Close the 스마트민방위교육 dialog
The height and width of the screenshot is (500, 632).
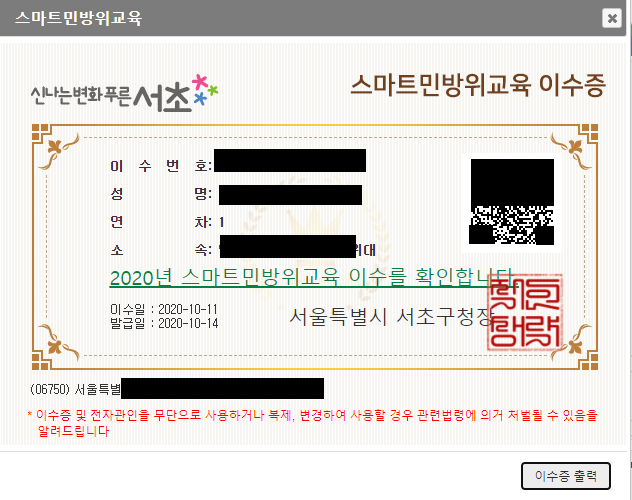click(611, 18)
